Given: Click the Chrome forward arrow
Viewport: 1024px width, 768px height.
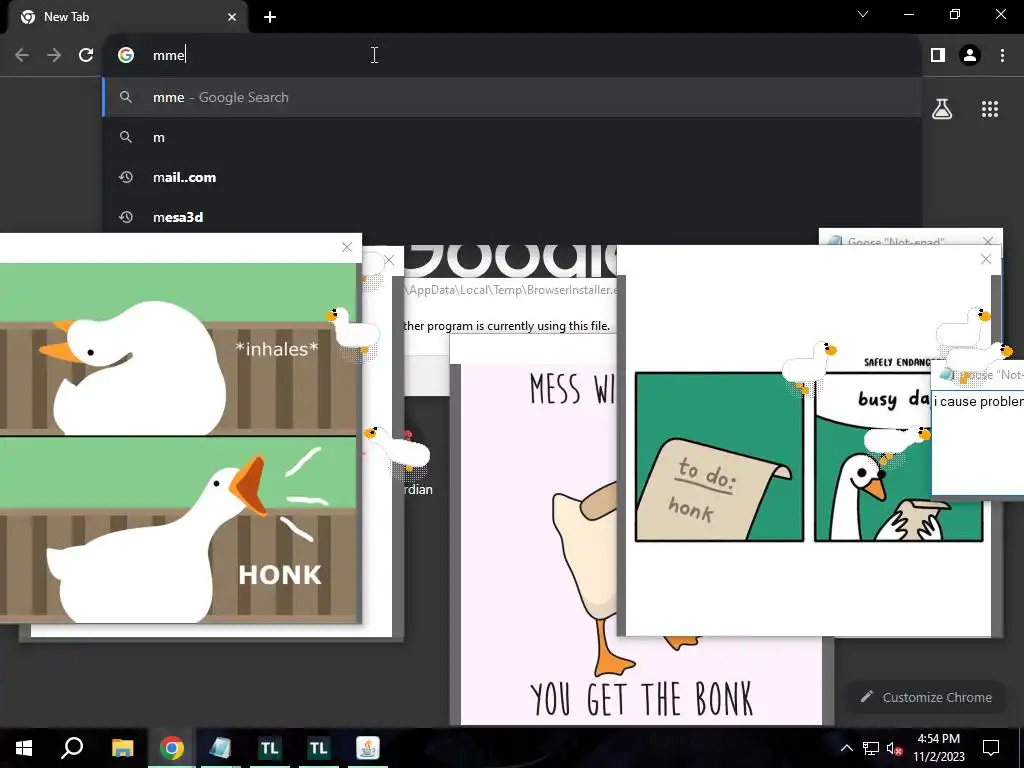Looking at the screenshot, I should tap(54, 55).
